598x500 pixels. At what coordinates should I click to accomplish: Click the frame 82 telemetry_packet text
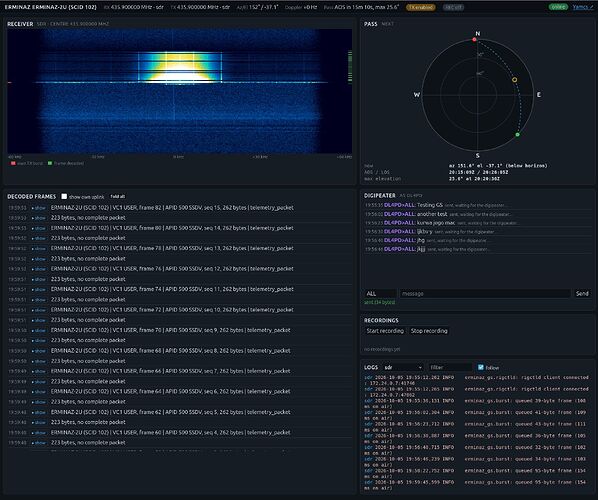[172, 208]
